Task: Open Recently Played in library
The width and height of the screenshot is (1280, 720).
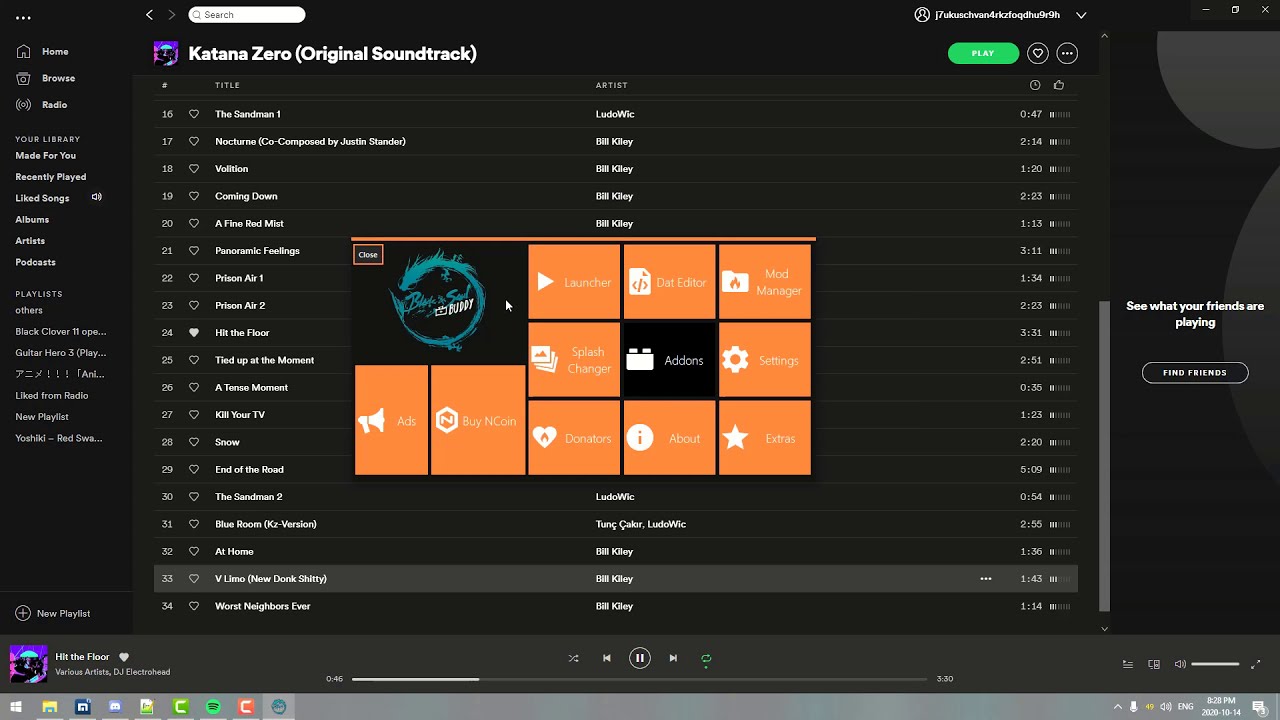Action: pos(51,177)
